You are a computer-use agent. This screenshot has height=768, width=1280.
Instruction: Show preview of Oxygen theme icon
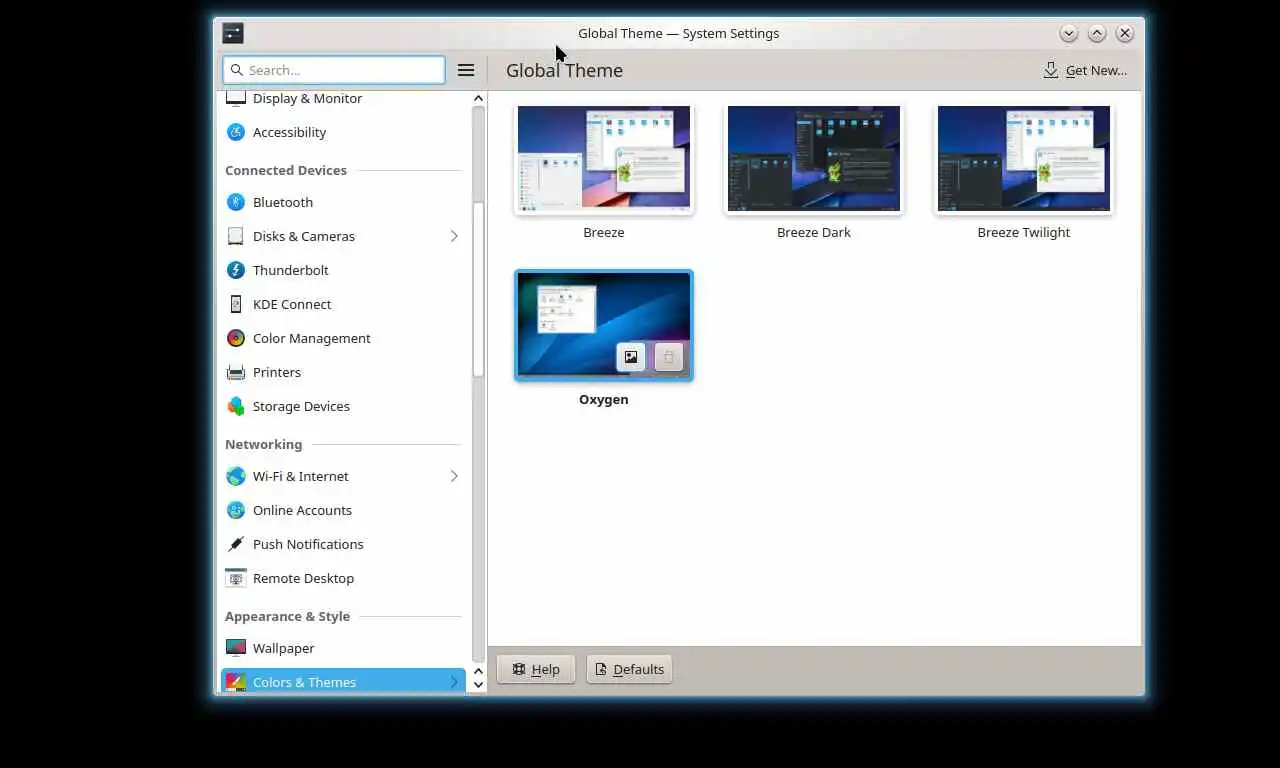(x=631, y=357)
